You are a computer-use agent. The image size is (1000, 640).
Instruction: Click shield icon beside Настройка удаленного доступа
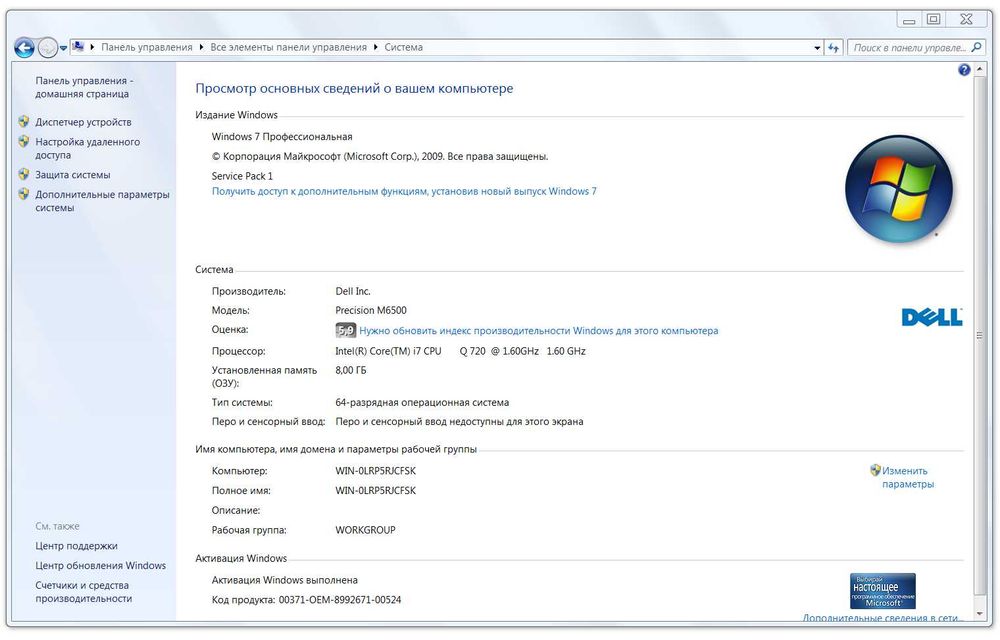coord(24,141)
